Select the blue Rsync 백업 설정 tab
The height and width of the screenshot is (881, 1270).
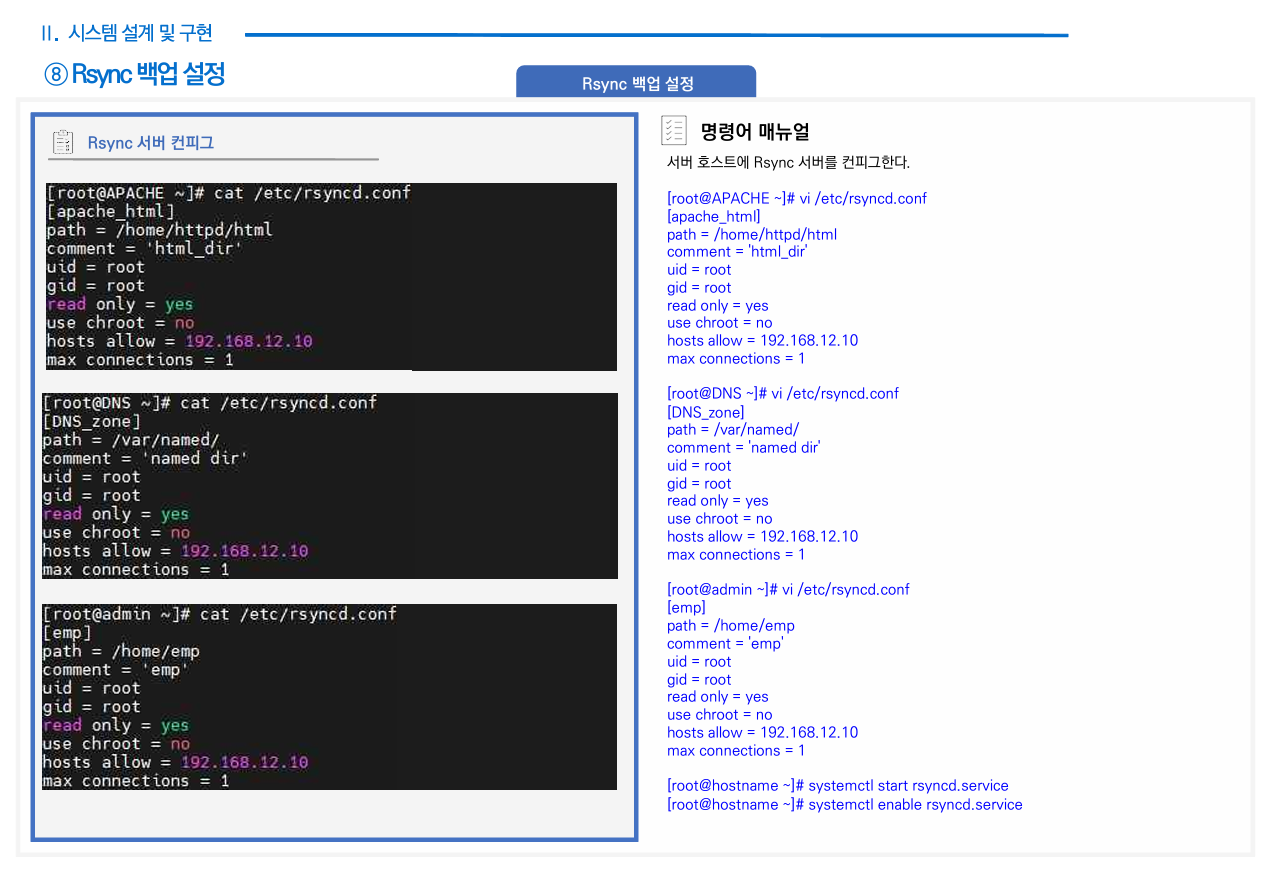[x=636, y=83]
